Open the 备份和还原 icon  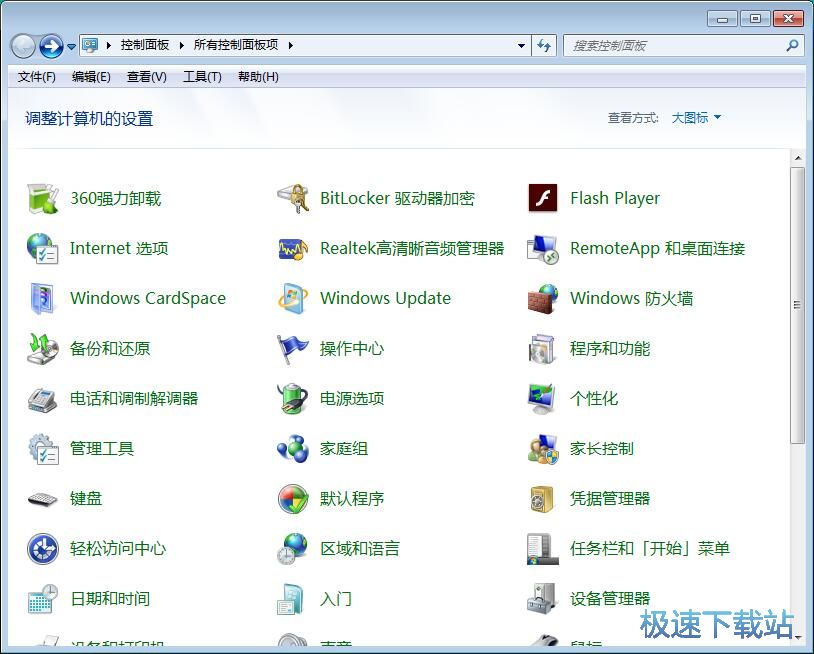[43, 348]
